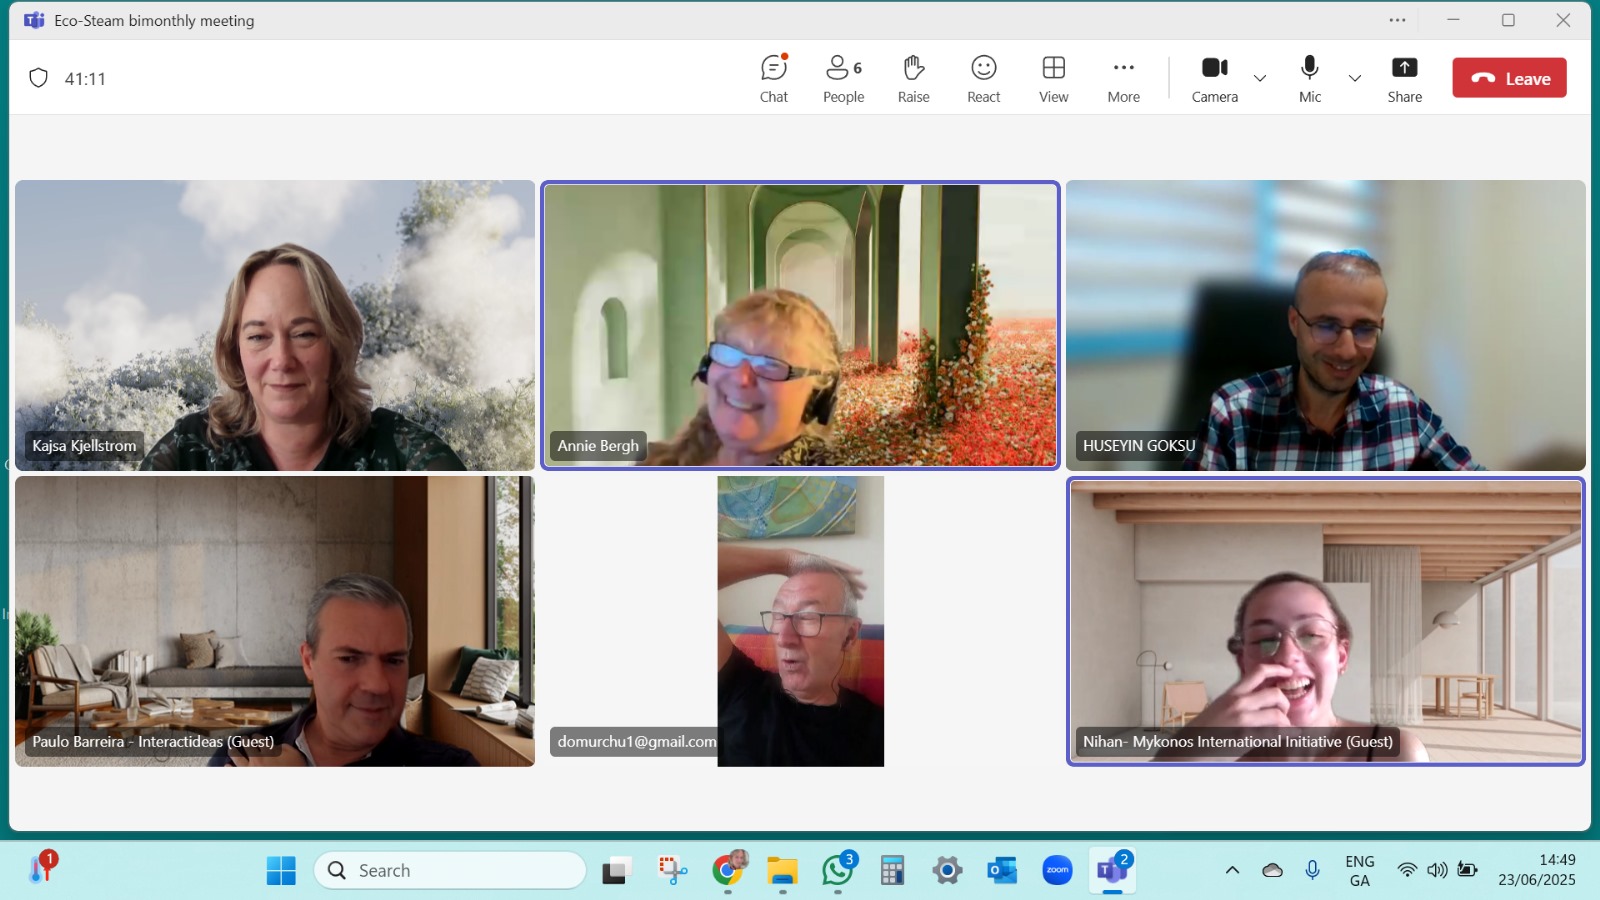Image resolution: width=1600 pixels, height=900 pixels.
Task: Show hidden system tray icons
Action: coord(1232,870)
